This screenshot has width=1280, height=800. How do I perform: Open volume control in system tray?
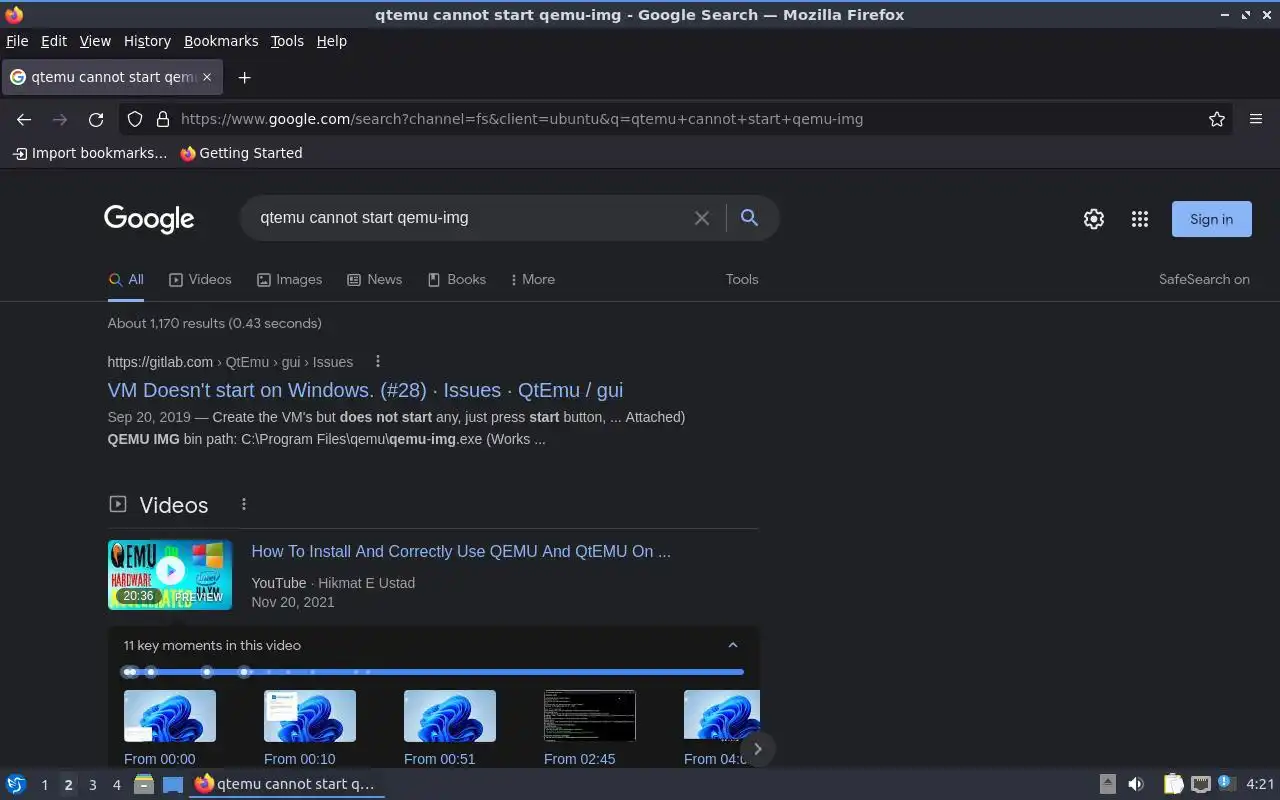1136,784
